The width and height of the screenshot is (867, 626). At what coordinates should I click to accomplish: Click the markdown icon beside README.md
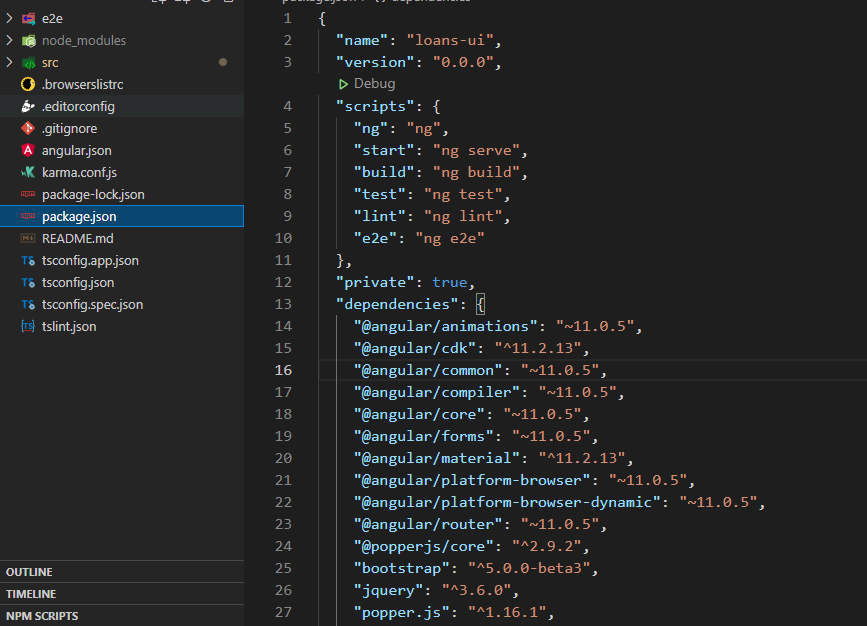pyautogui.click(x=28, y=238)
